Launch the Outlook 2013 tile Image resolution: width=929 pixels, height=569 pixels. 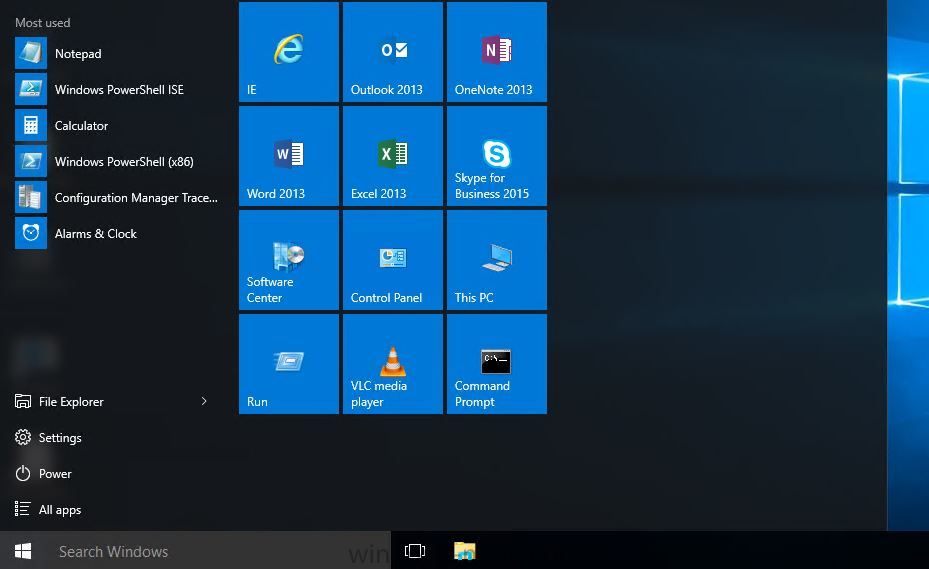coord(393,52)
